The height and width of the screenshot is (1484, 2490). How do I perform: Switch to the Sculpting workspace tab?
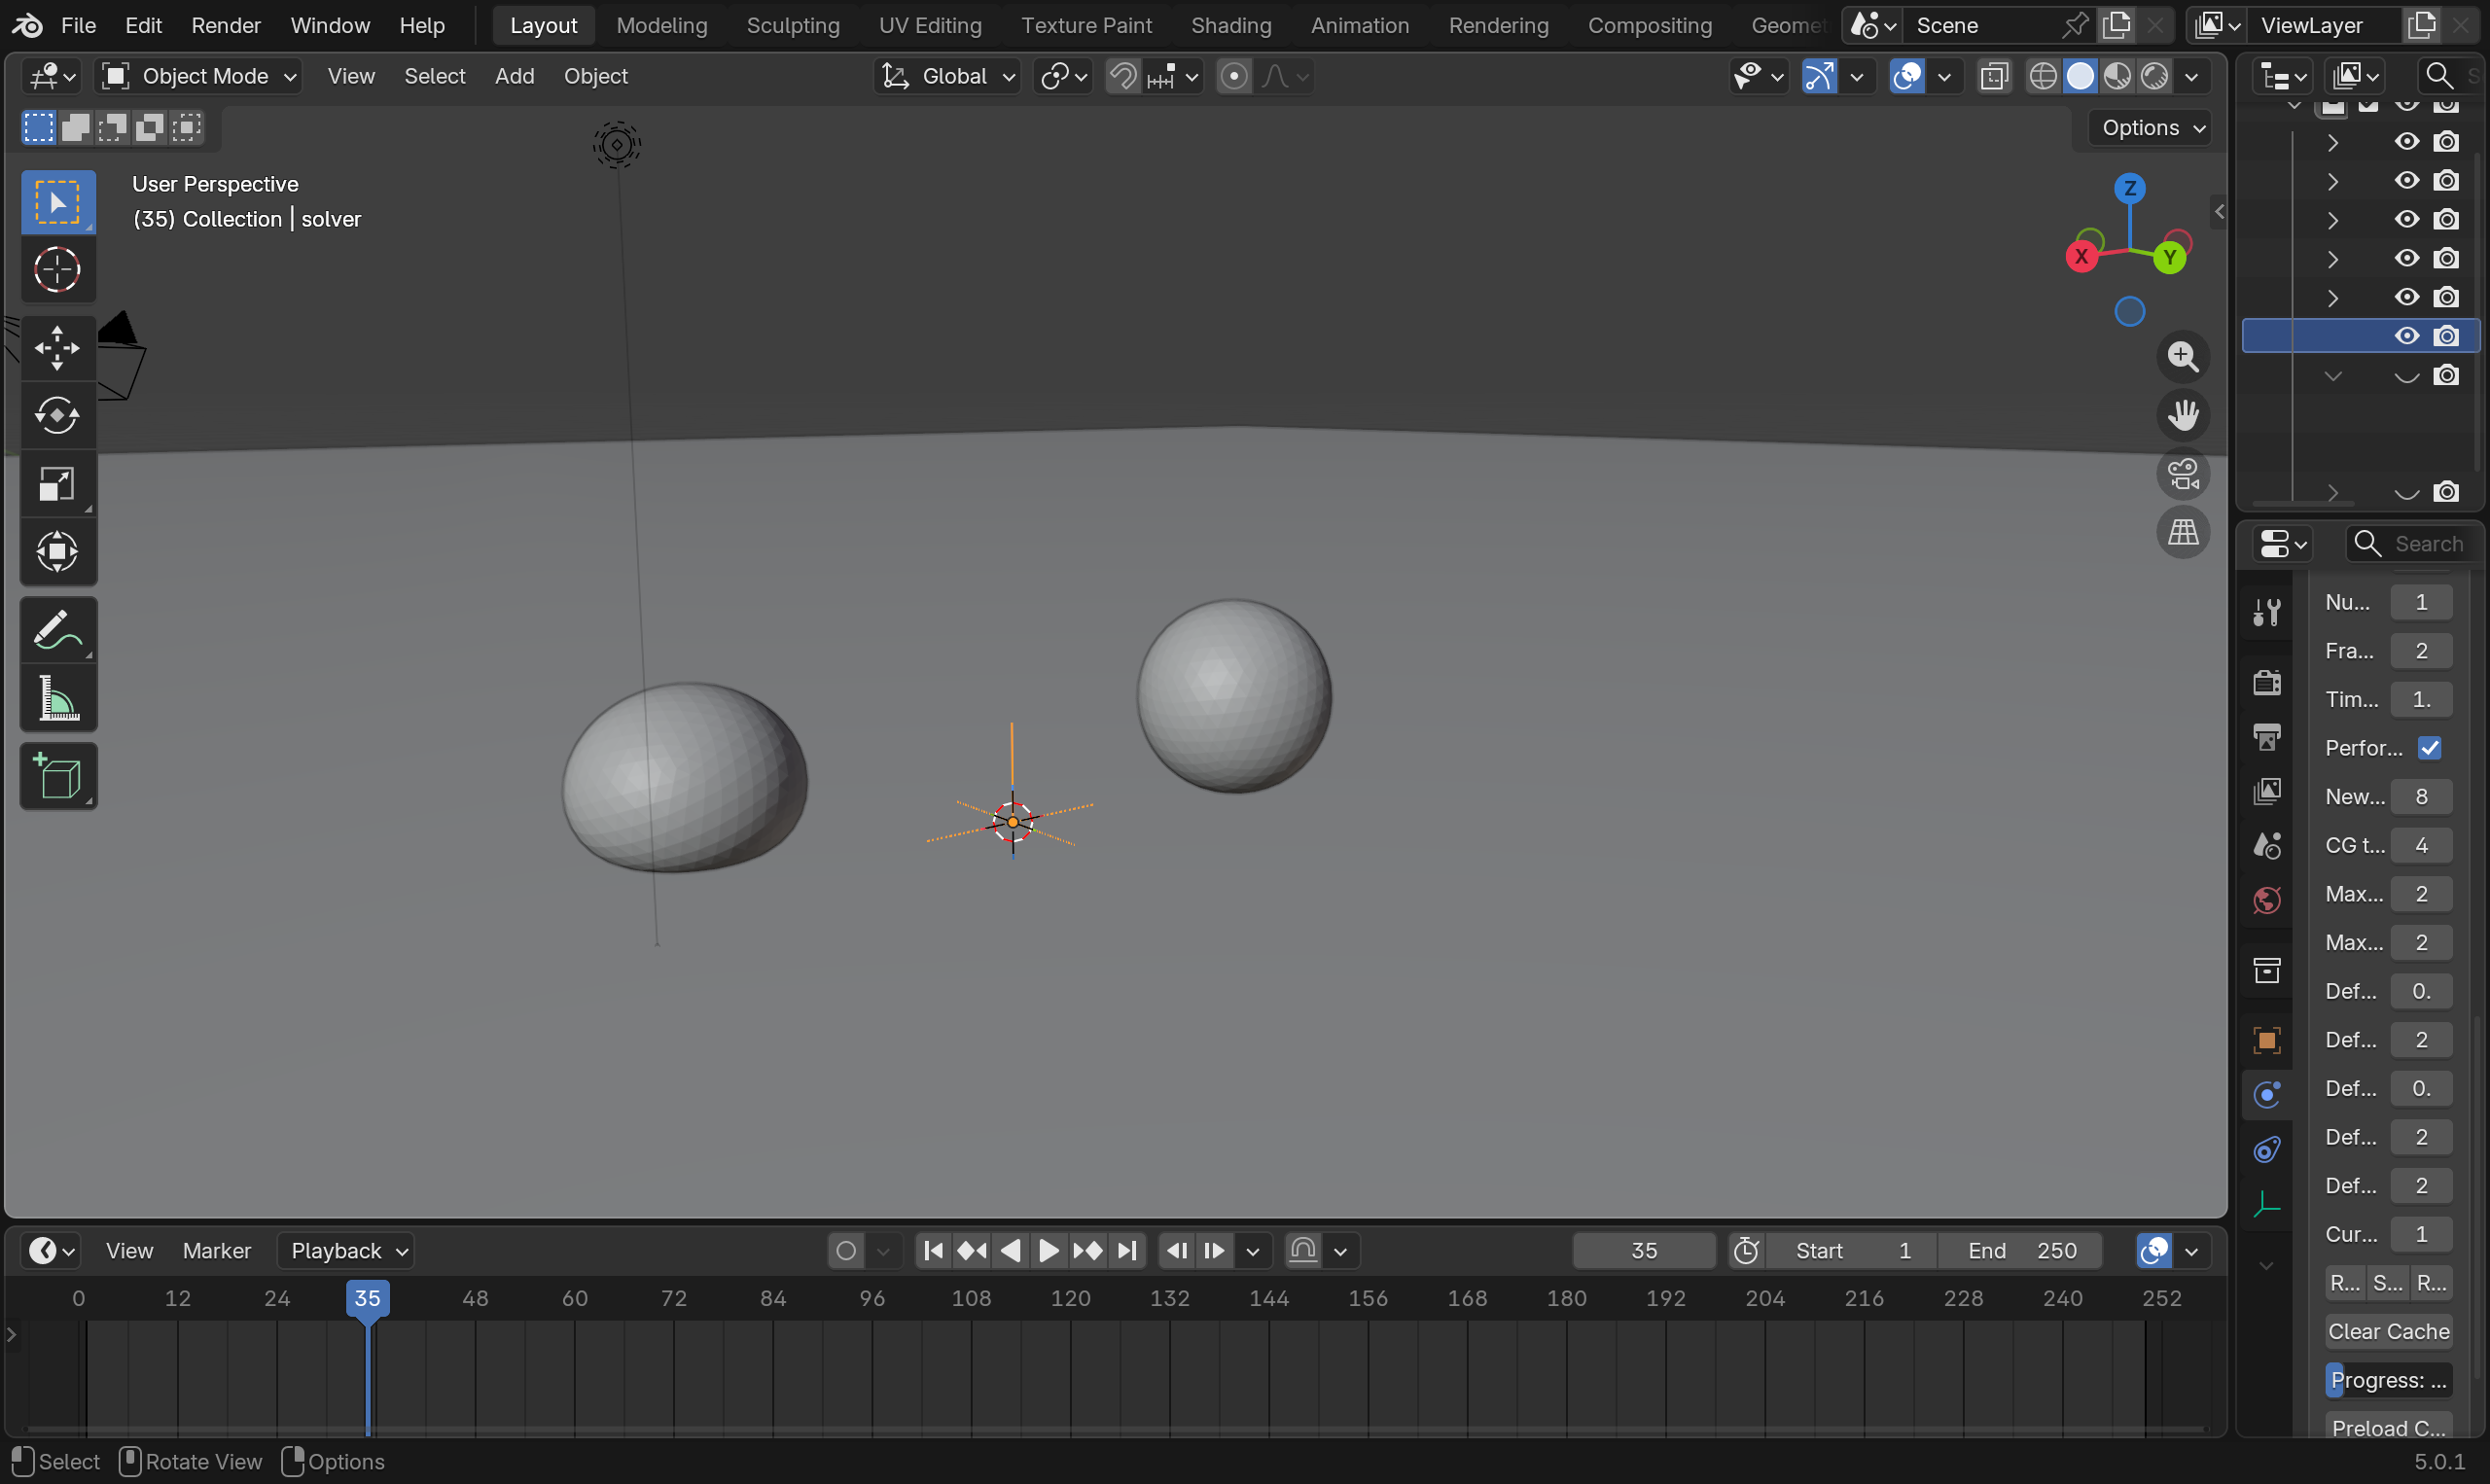(792, 25)
